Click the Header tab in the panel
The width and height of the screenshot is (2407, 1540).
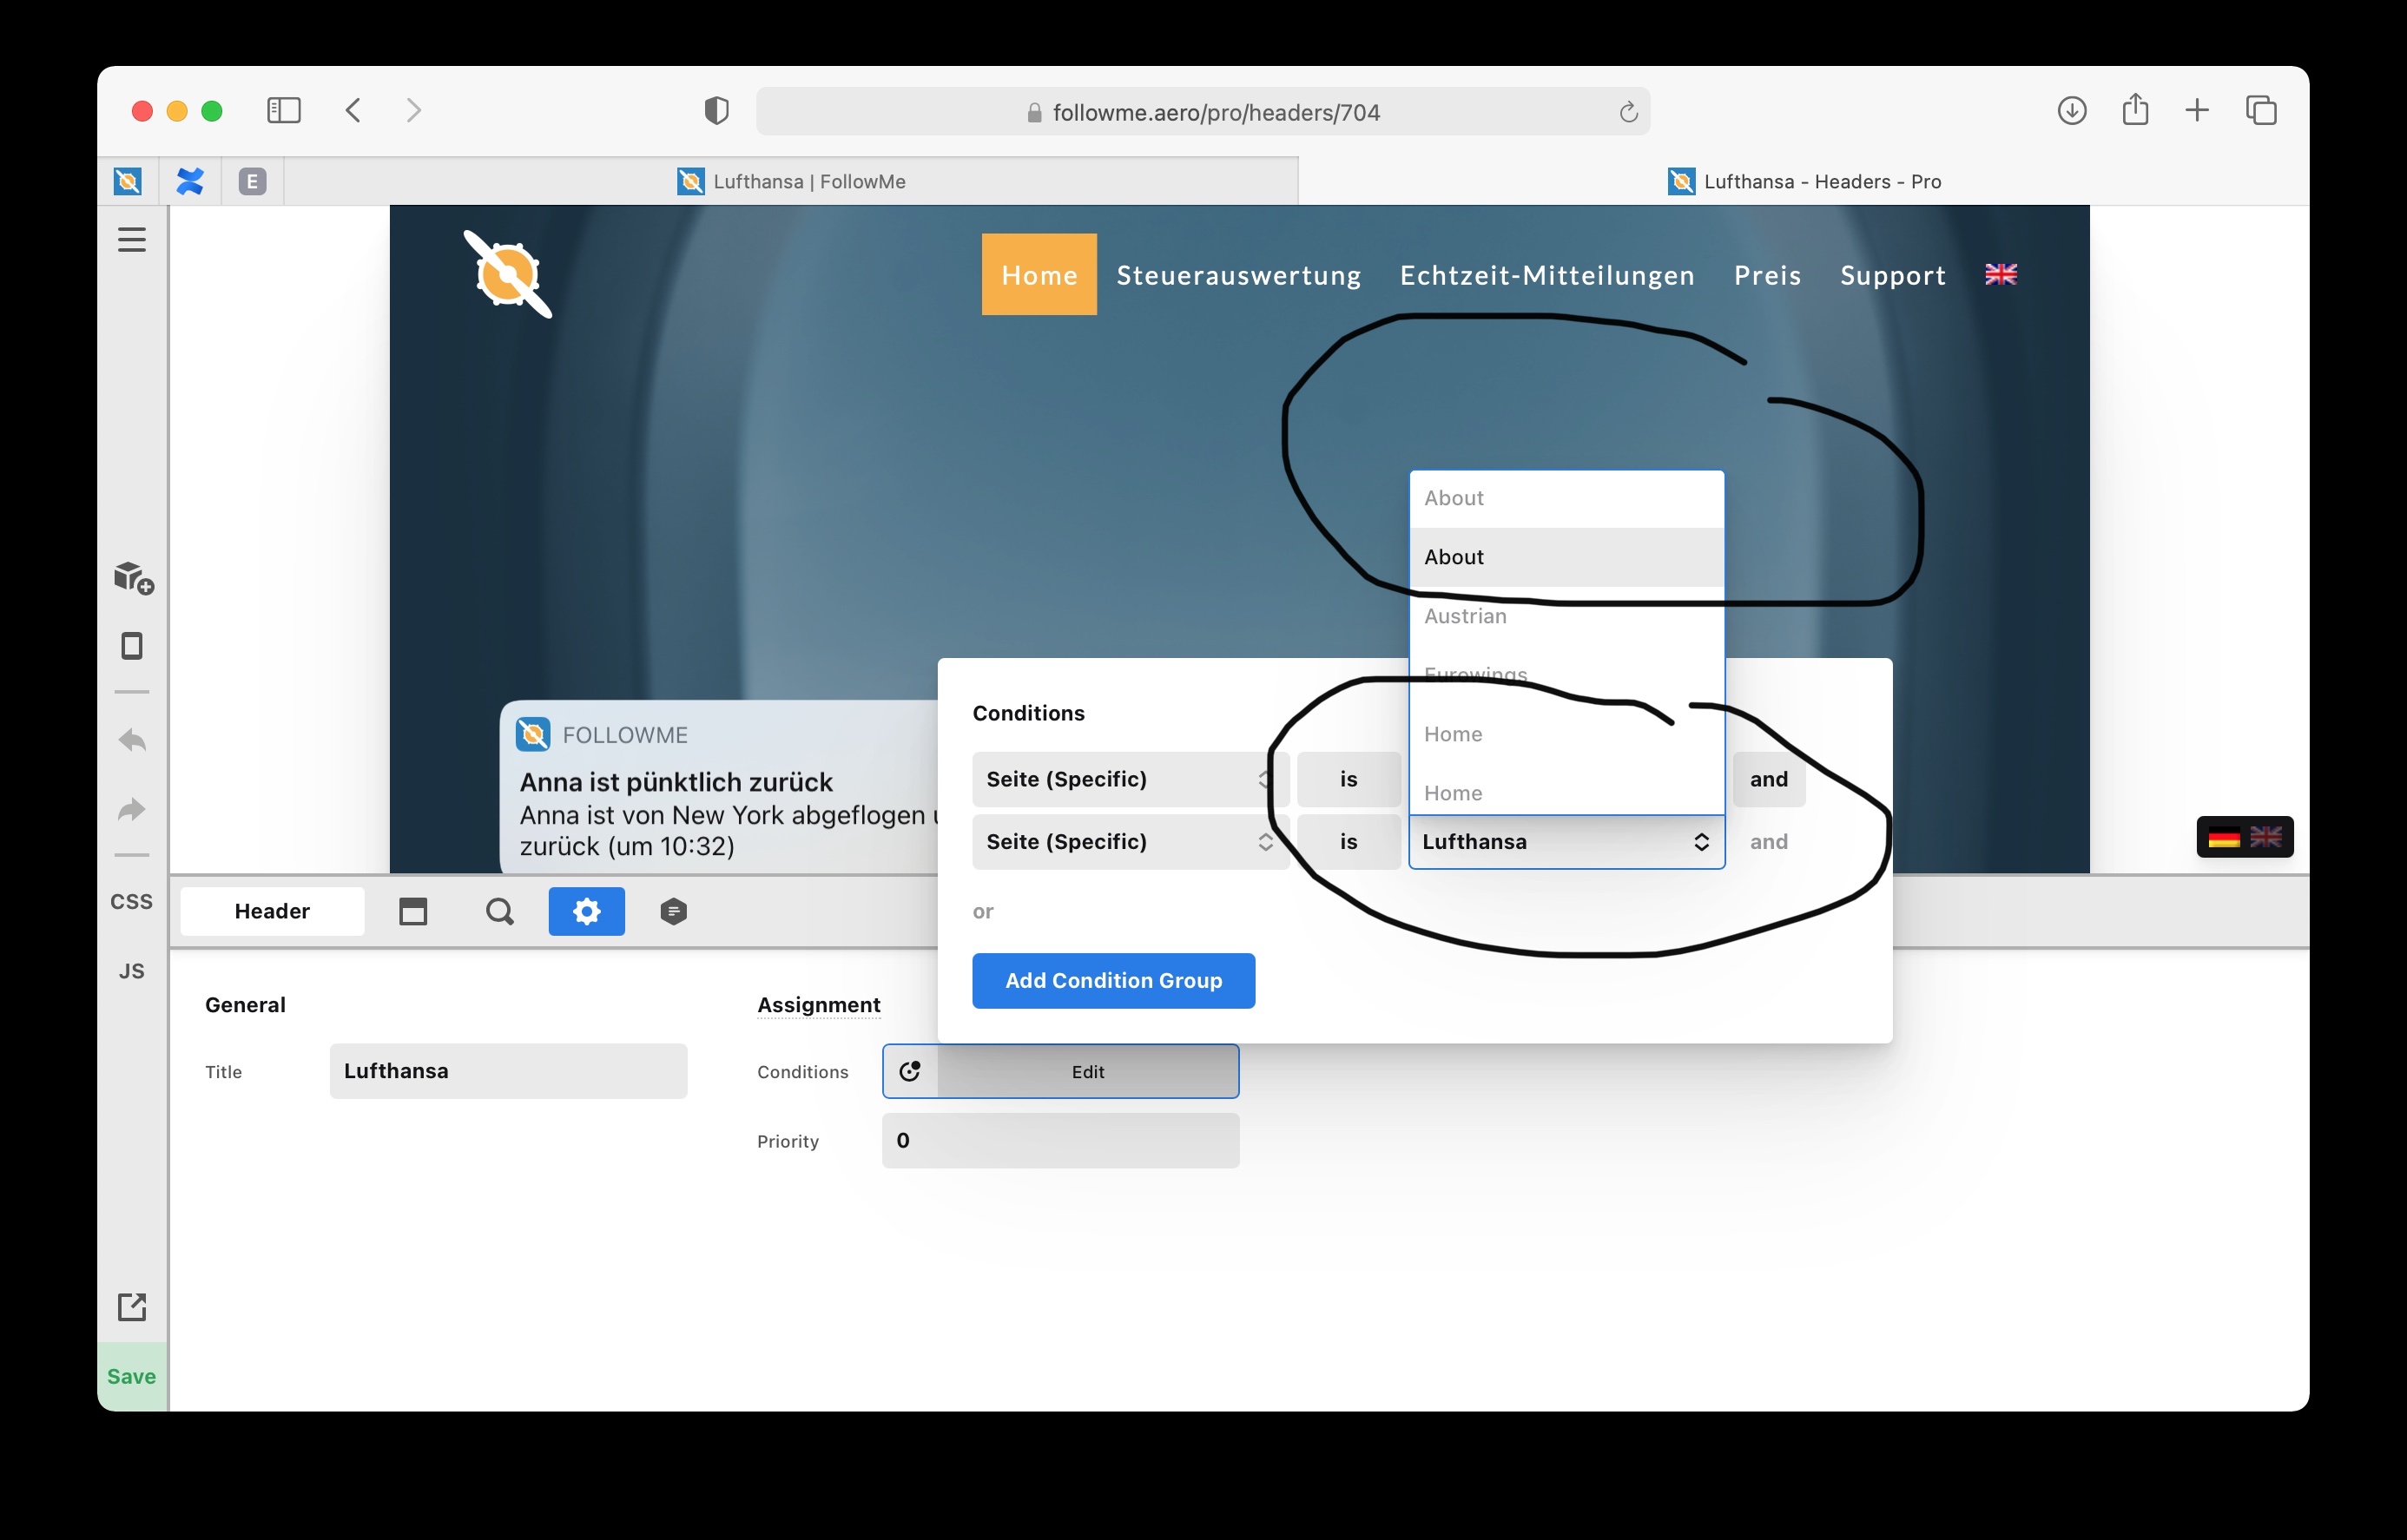coord(272,911)
